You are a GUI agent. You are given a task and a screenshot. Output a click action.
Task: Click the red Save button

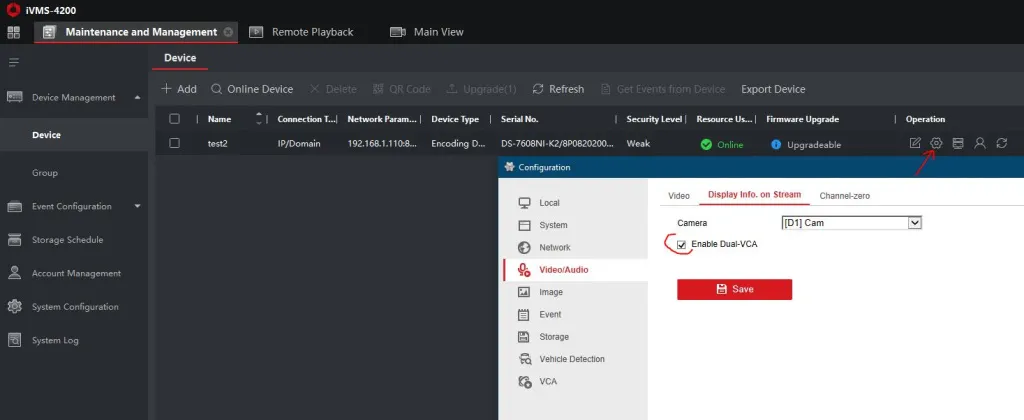pyautogui.click(x=734, y=289)
